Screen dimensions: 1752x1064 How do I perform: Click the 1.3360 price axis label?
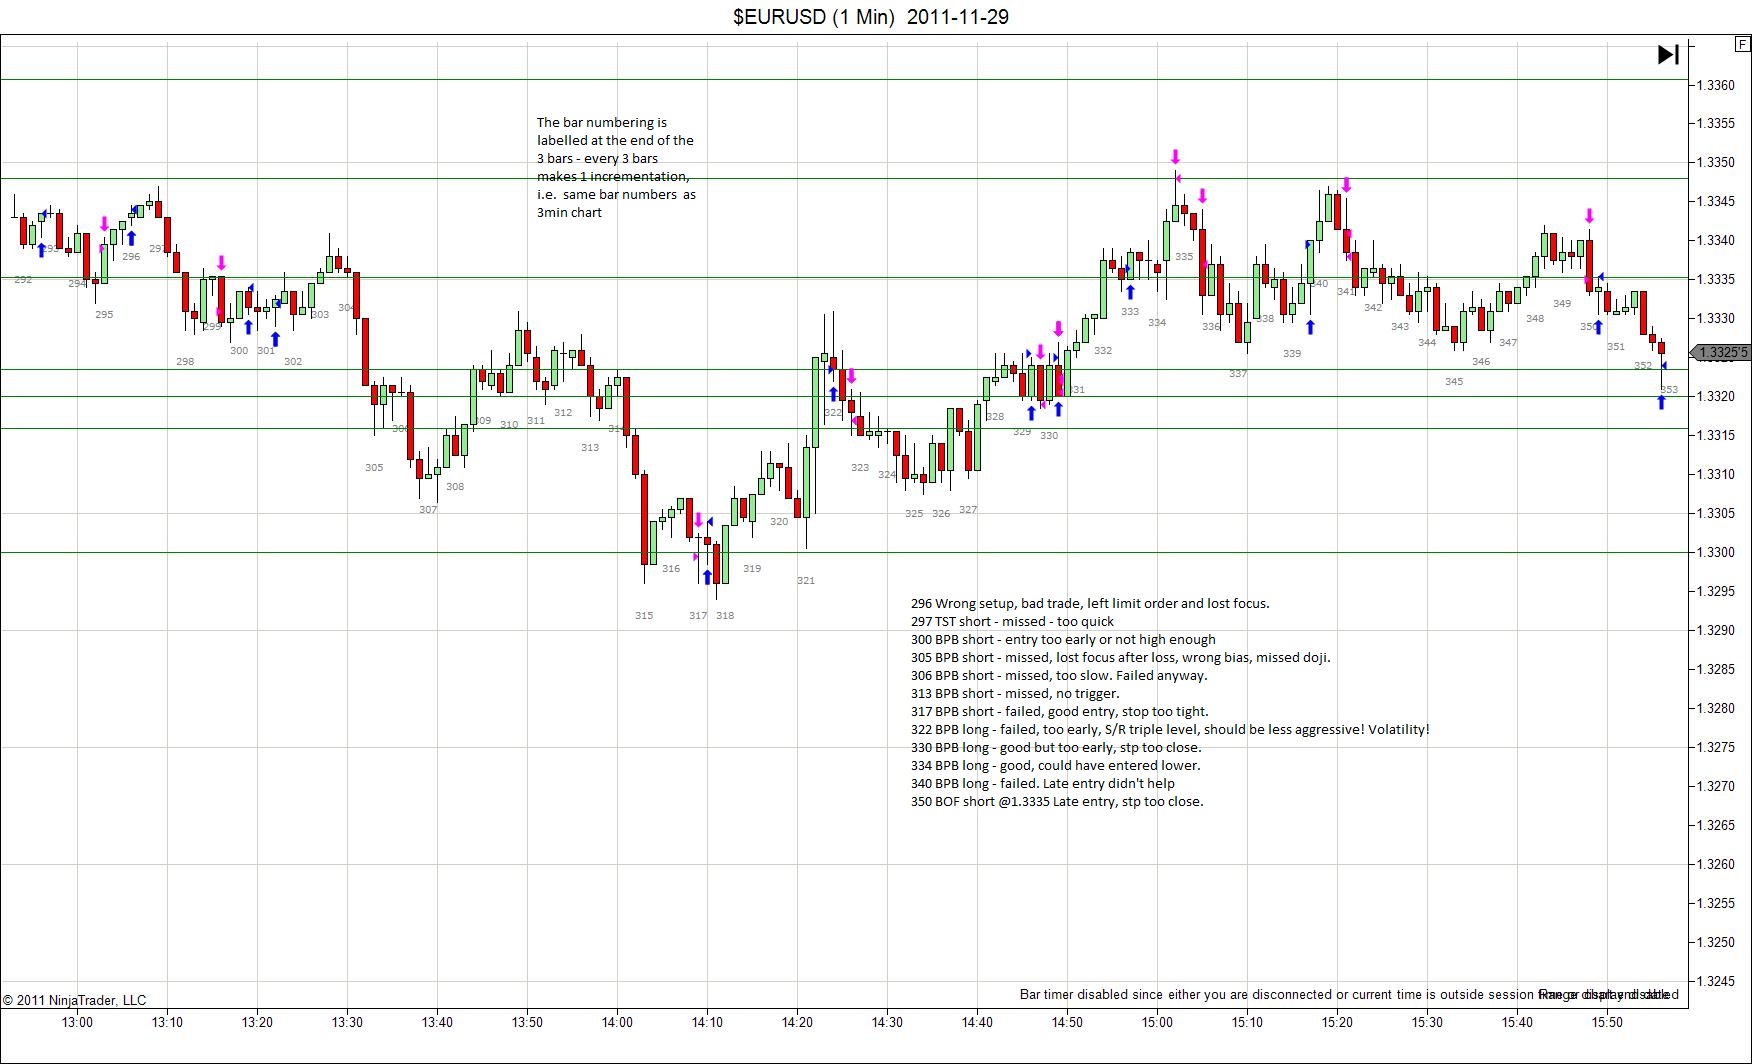[x=1716, y=85]
